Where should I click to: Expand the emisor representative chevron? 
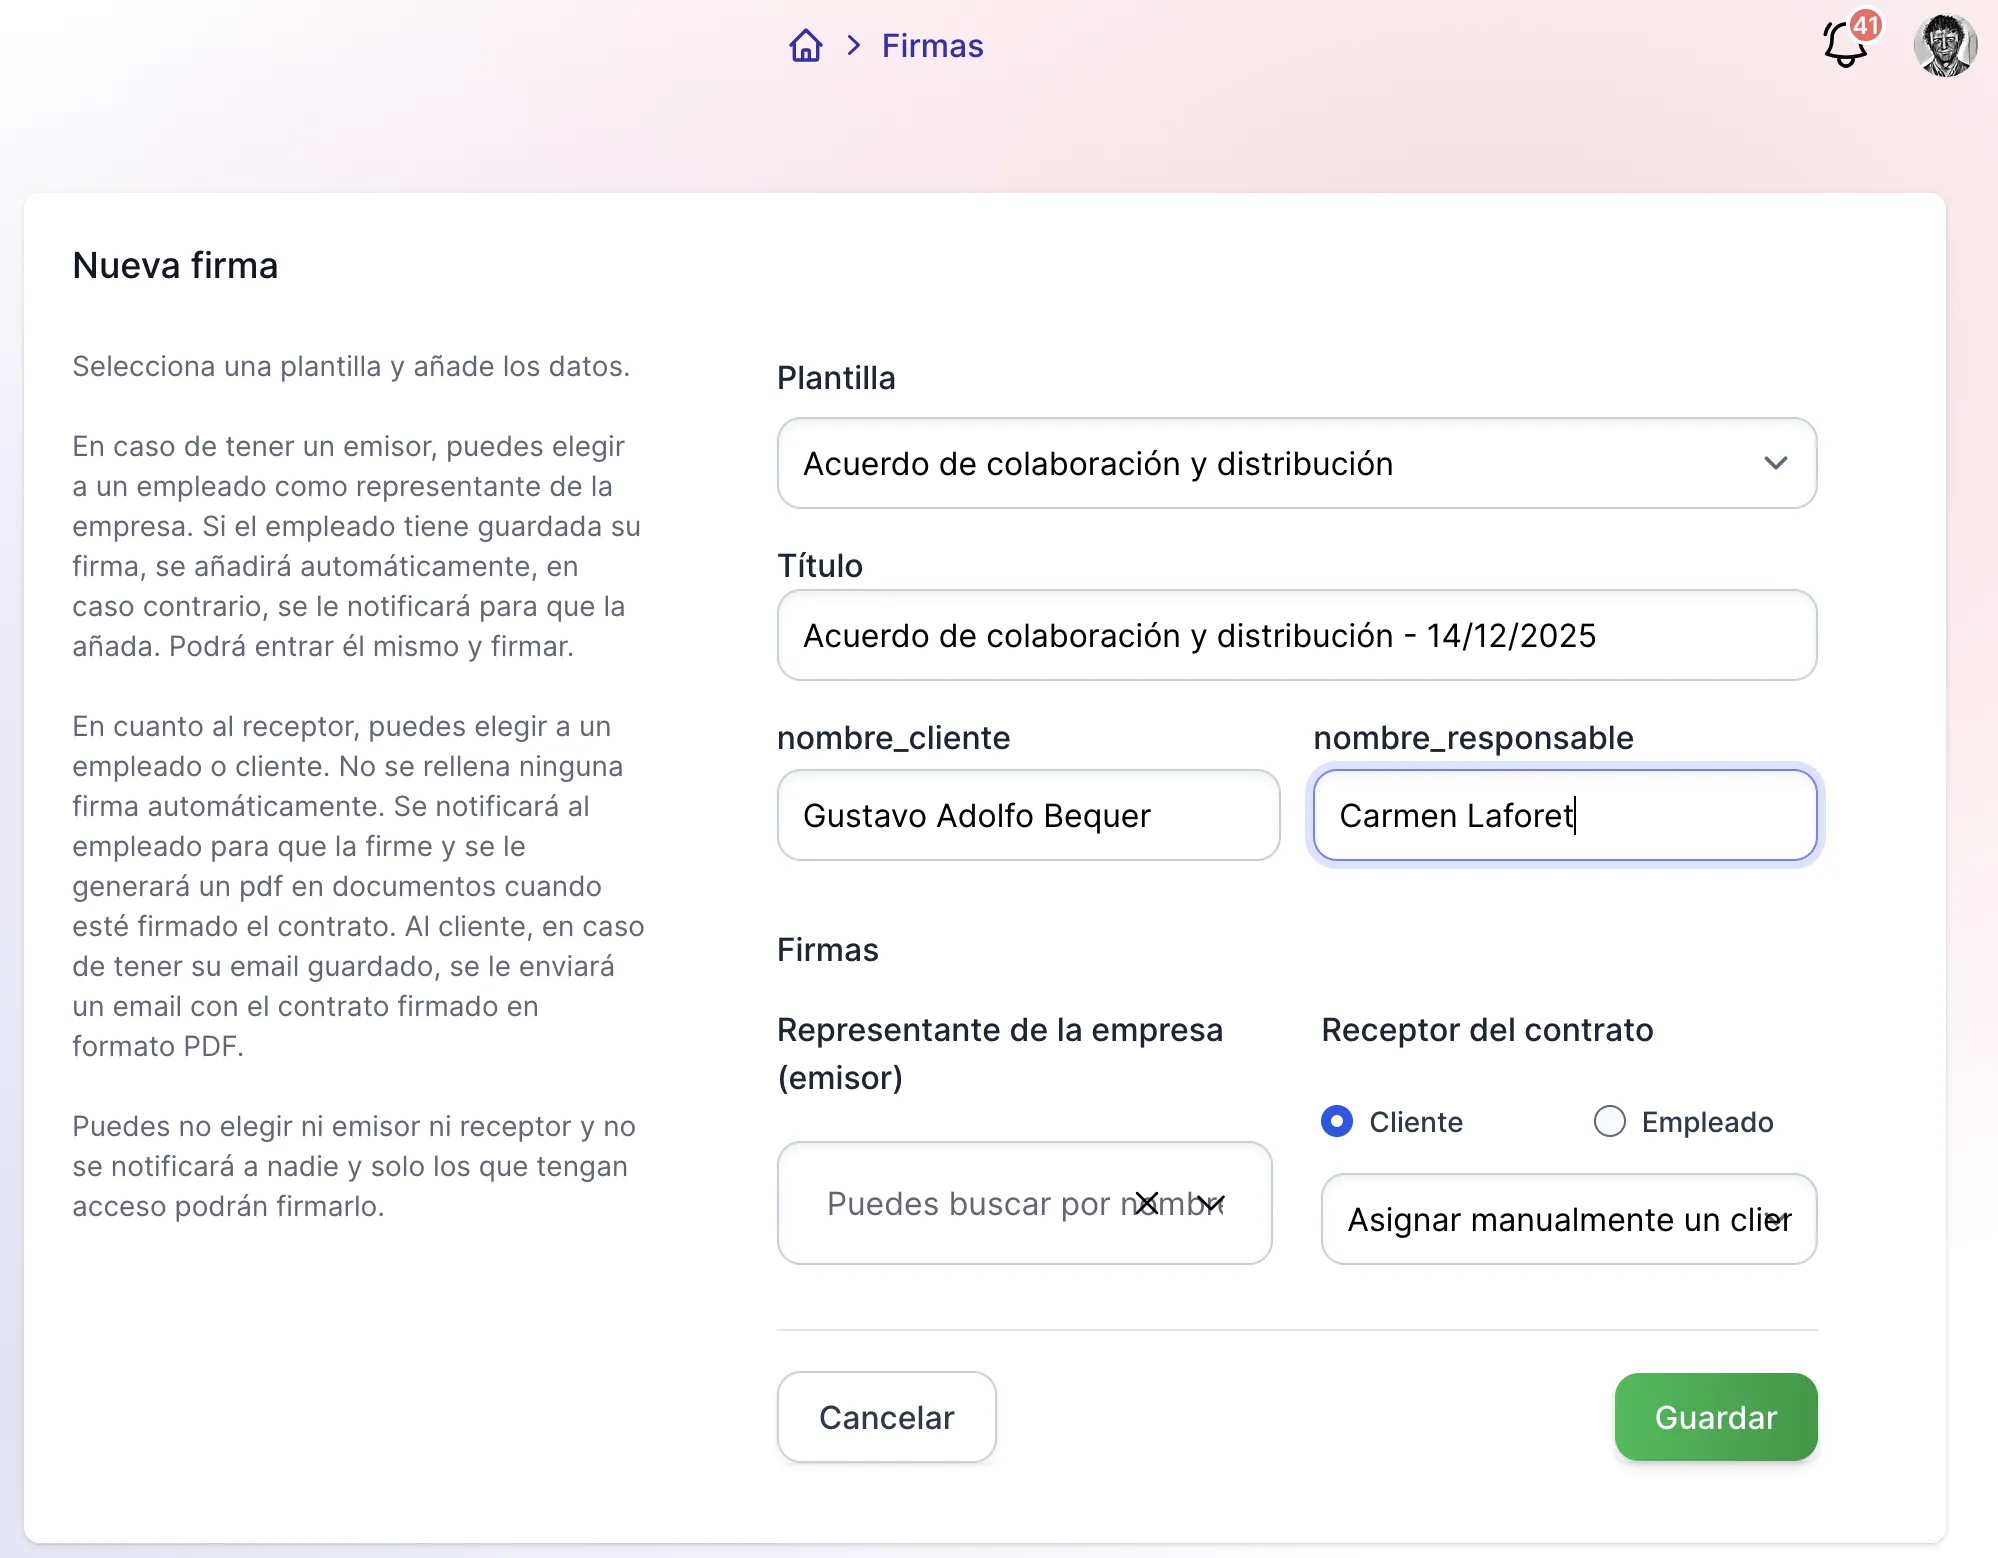(x=1212, y=1203)
